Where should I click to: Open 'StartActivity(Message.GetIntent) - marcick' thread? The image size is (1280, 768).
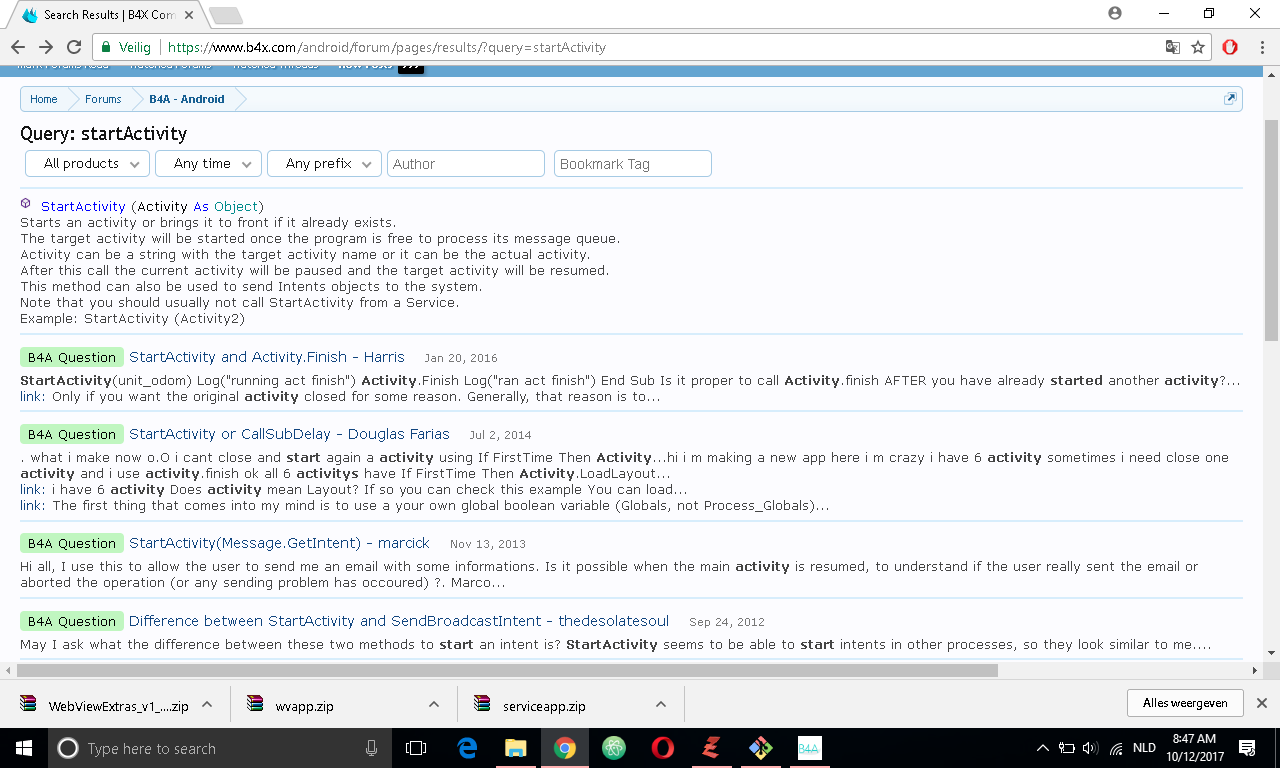[279, 543]
